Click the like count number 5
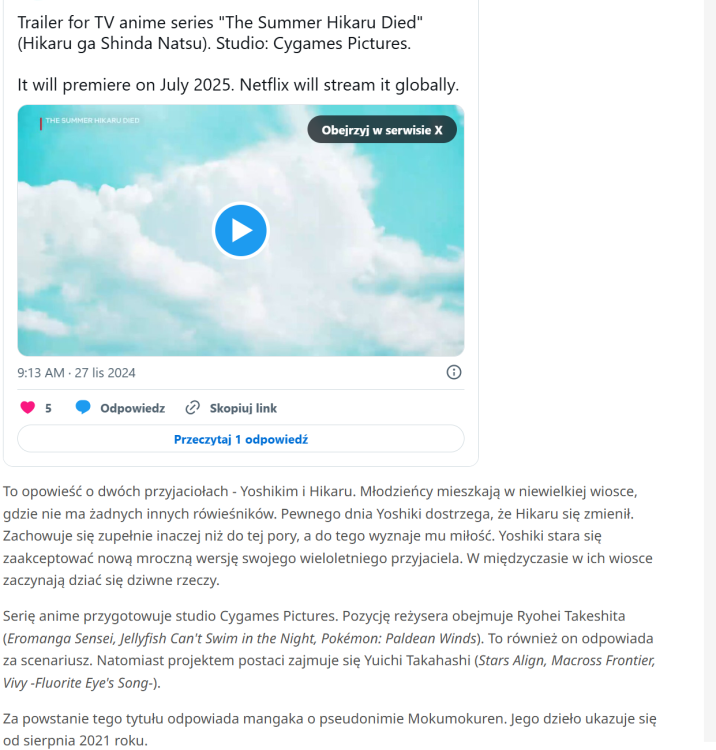716x750 pixels. pos(48,408)
